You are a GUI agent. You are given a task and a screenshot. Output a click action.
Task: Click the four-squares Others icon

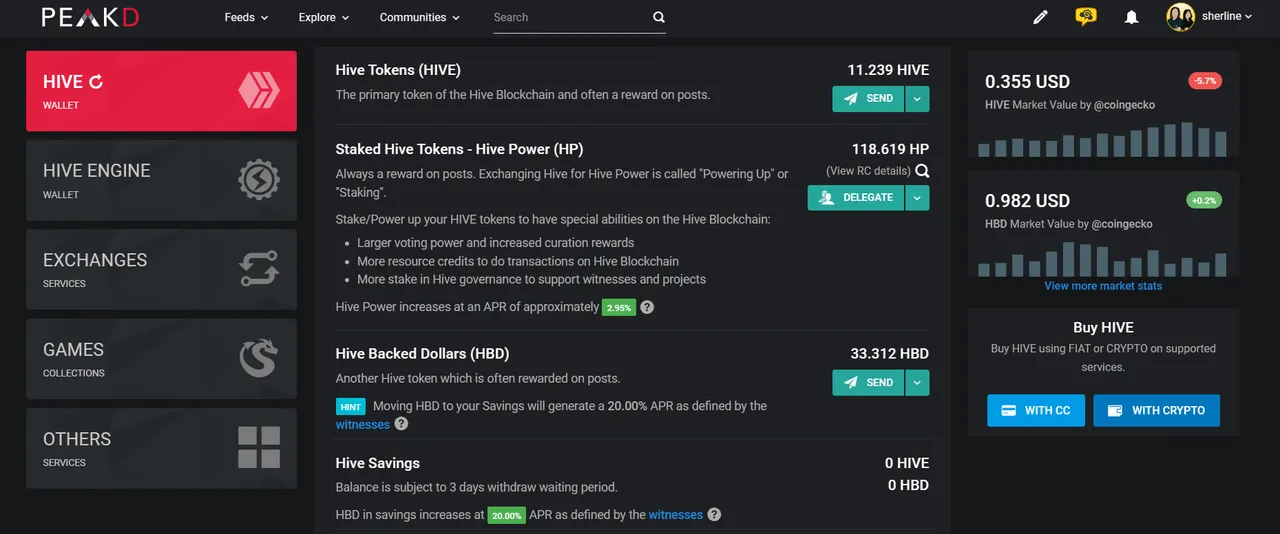[259, 448]
